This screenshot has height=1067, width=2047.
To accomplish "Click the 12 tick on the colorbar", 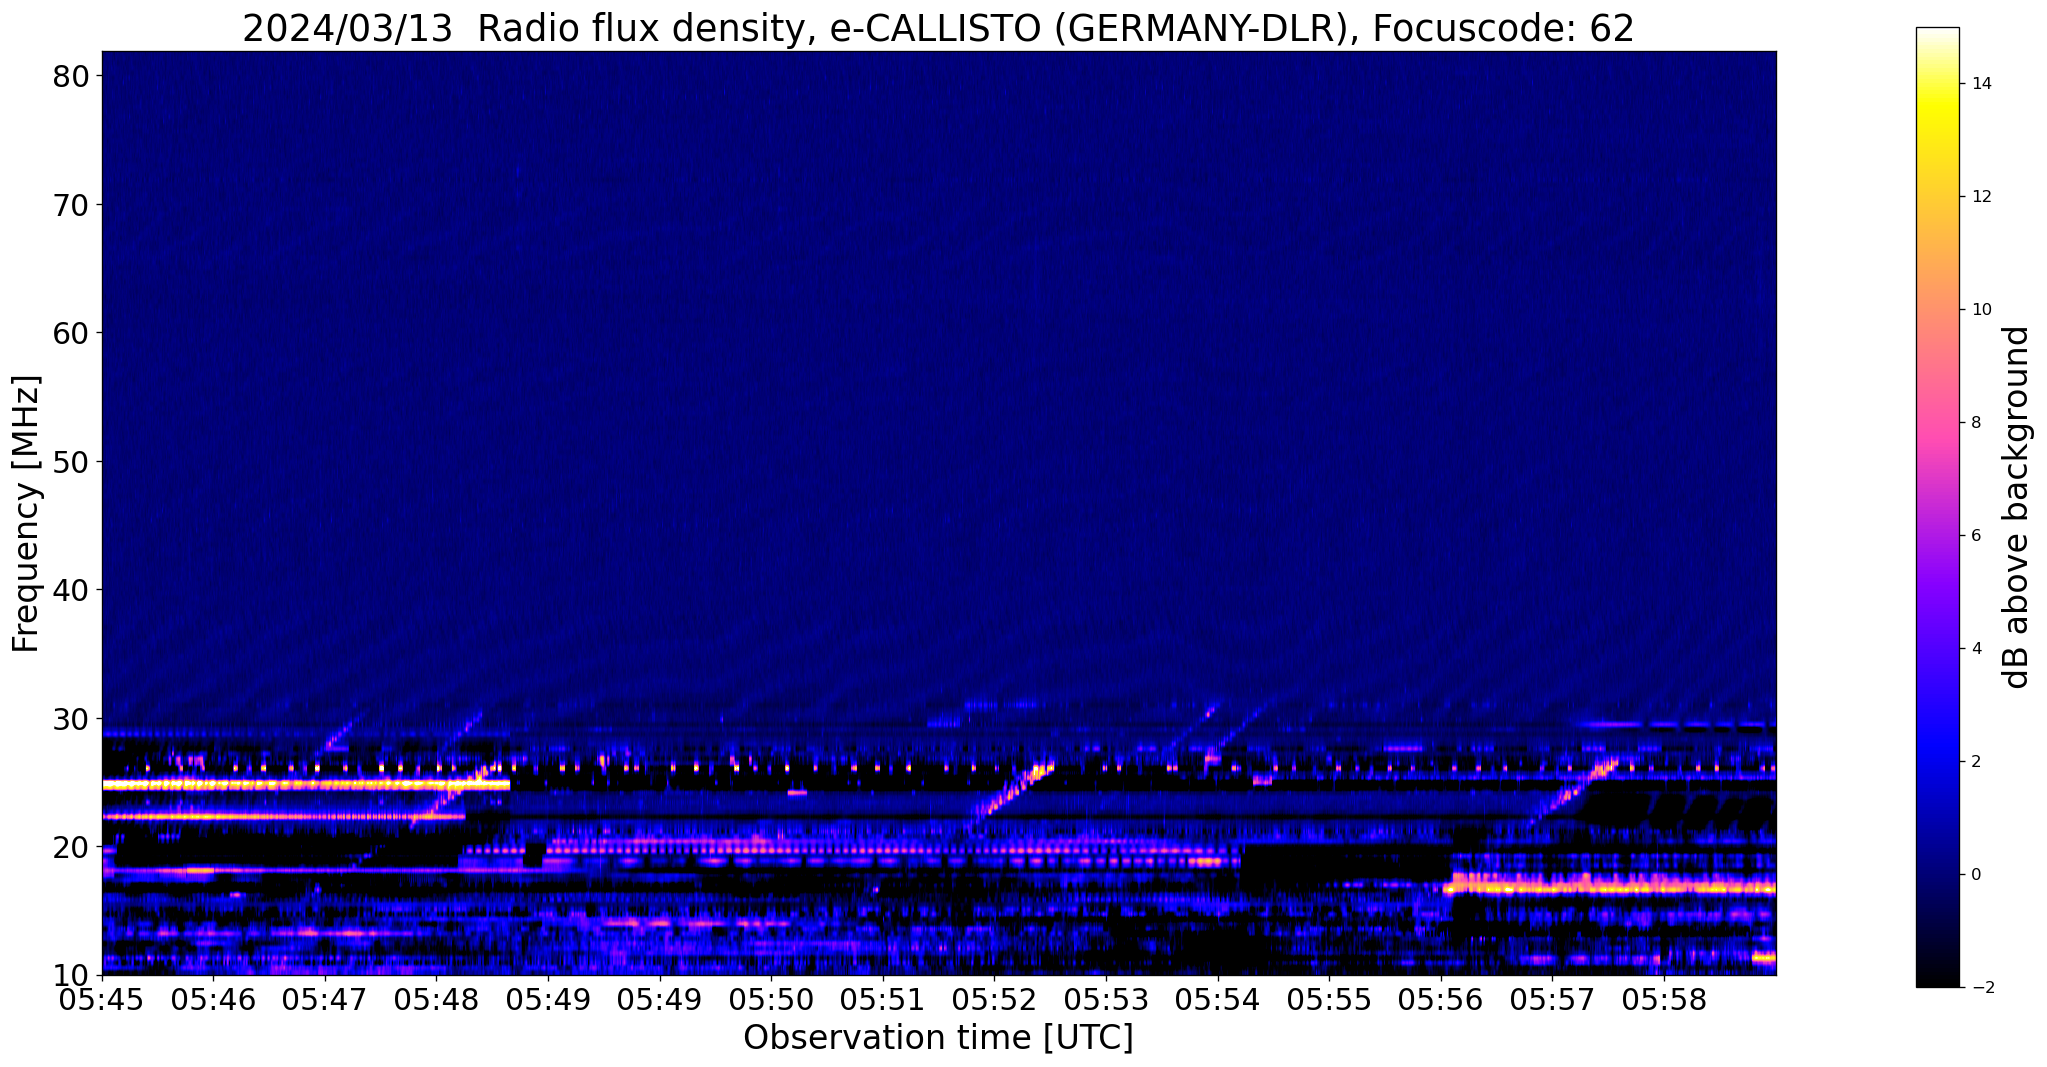I will [x=1980, y=197].
